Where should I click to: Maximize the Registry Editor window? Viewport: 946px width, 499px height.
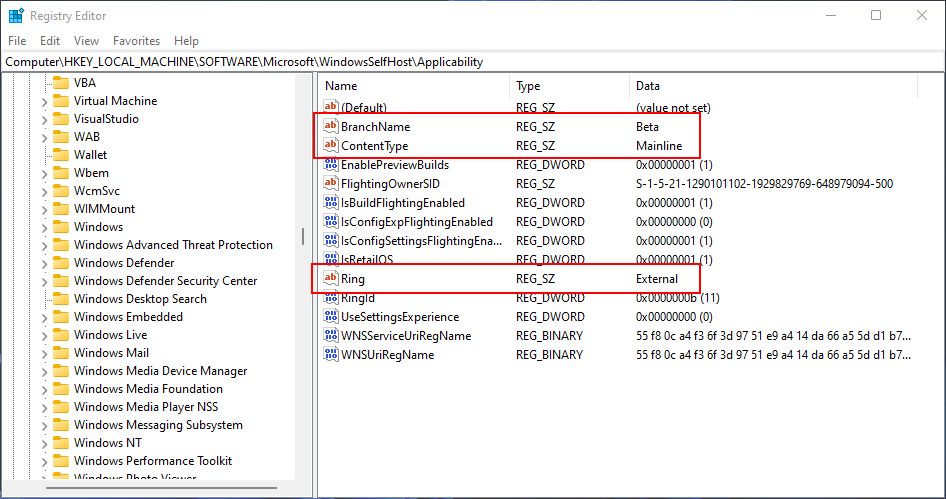click(x=876, y=15)
